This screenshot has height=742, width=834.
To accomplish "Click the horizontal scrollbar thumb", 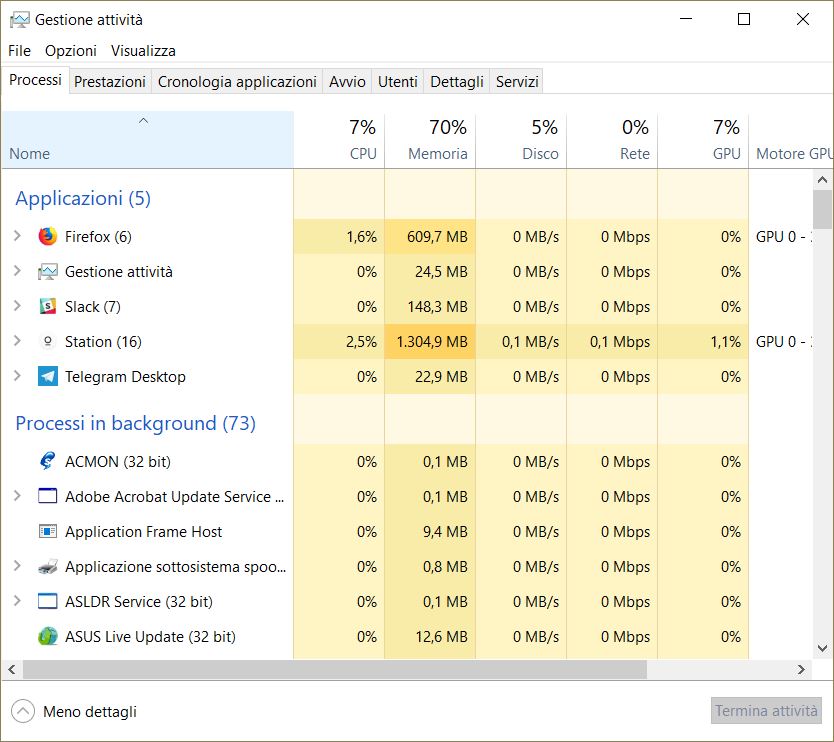I will (335, 670).
